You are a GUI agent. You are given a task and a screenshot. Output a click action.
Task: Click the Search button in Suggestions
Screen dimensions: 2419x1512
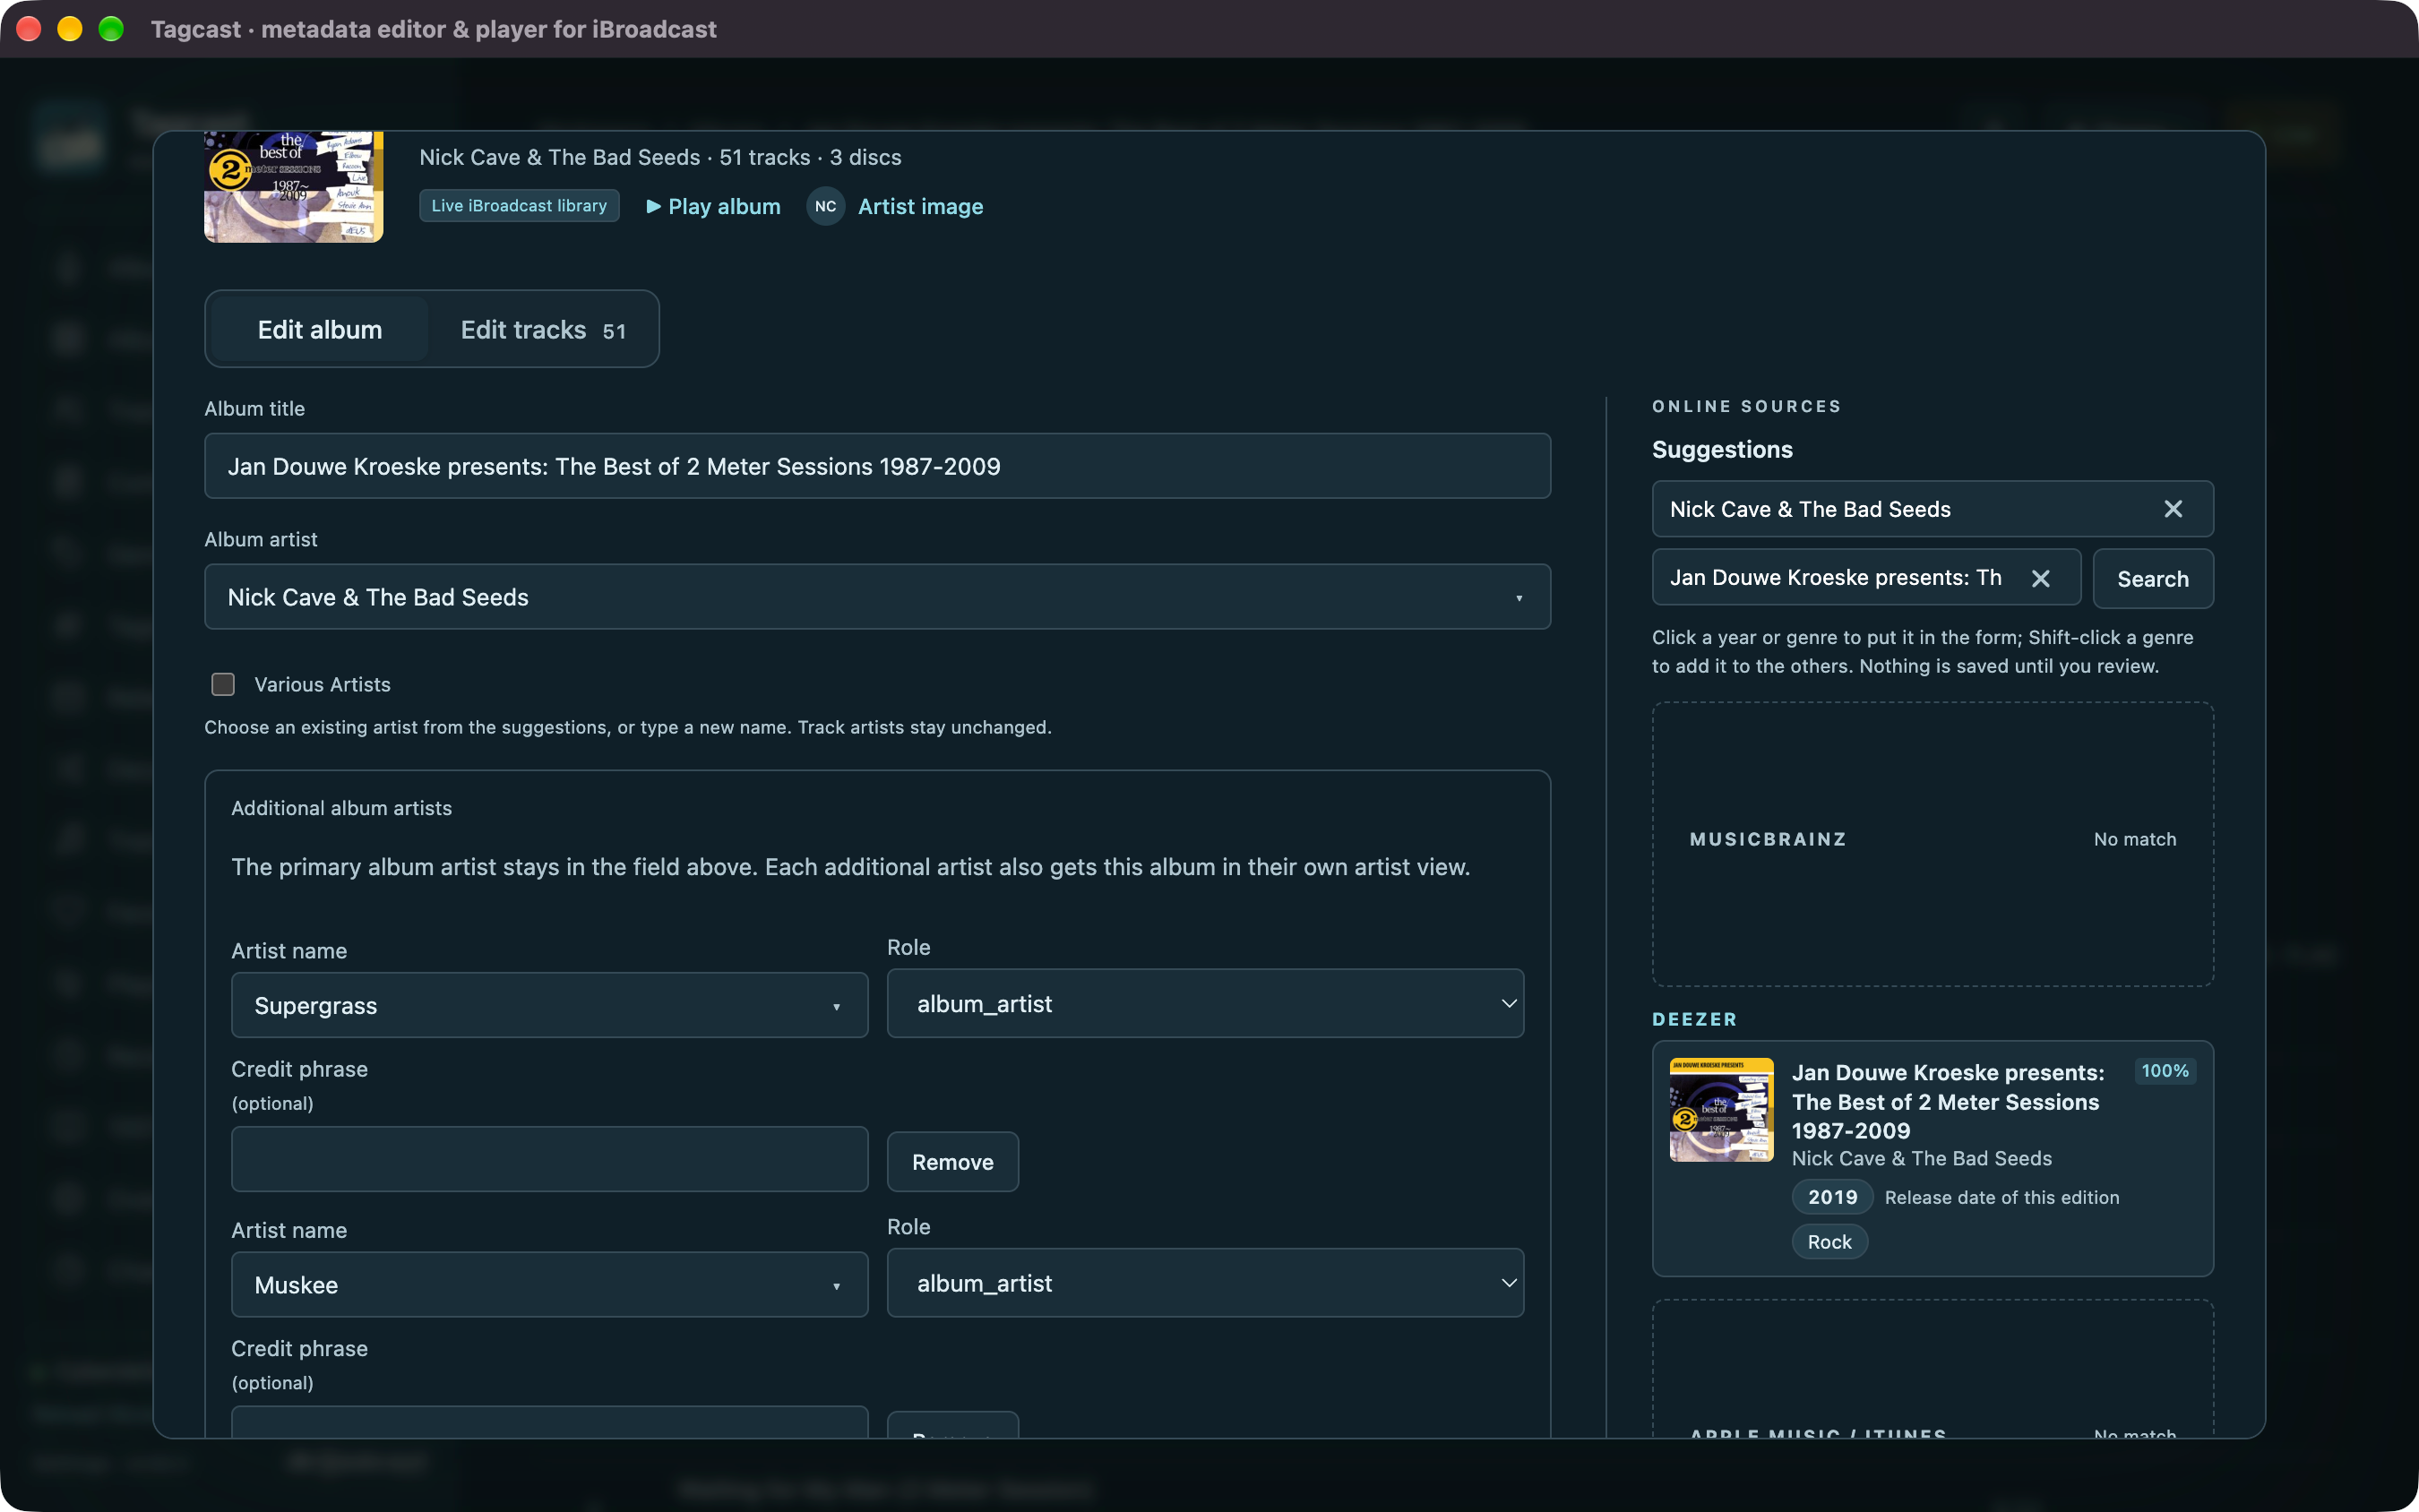(x=2152, y=578)
